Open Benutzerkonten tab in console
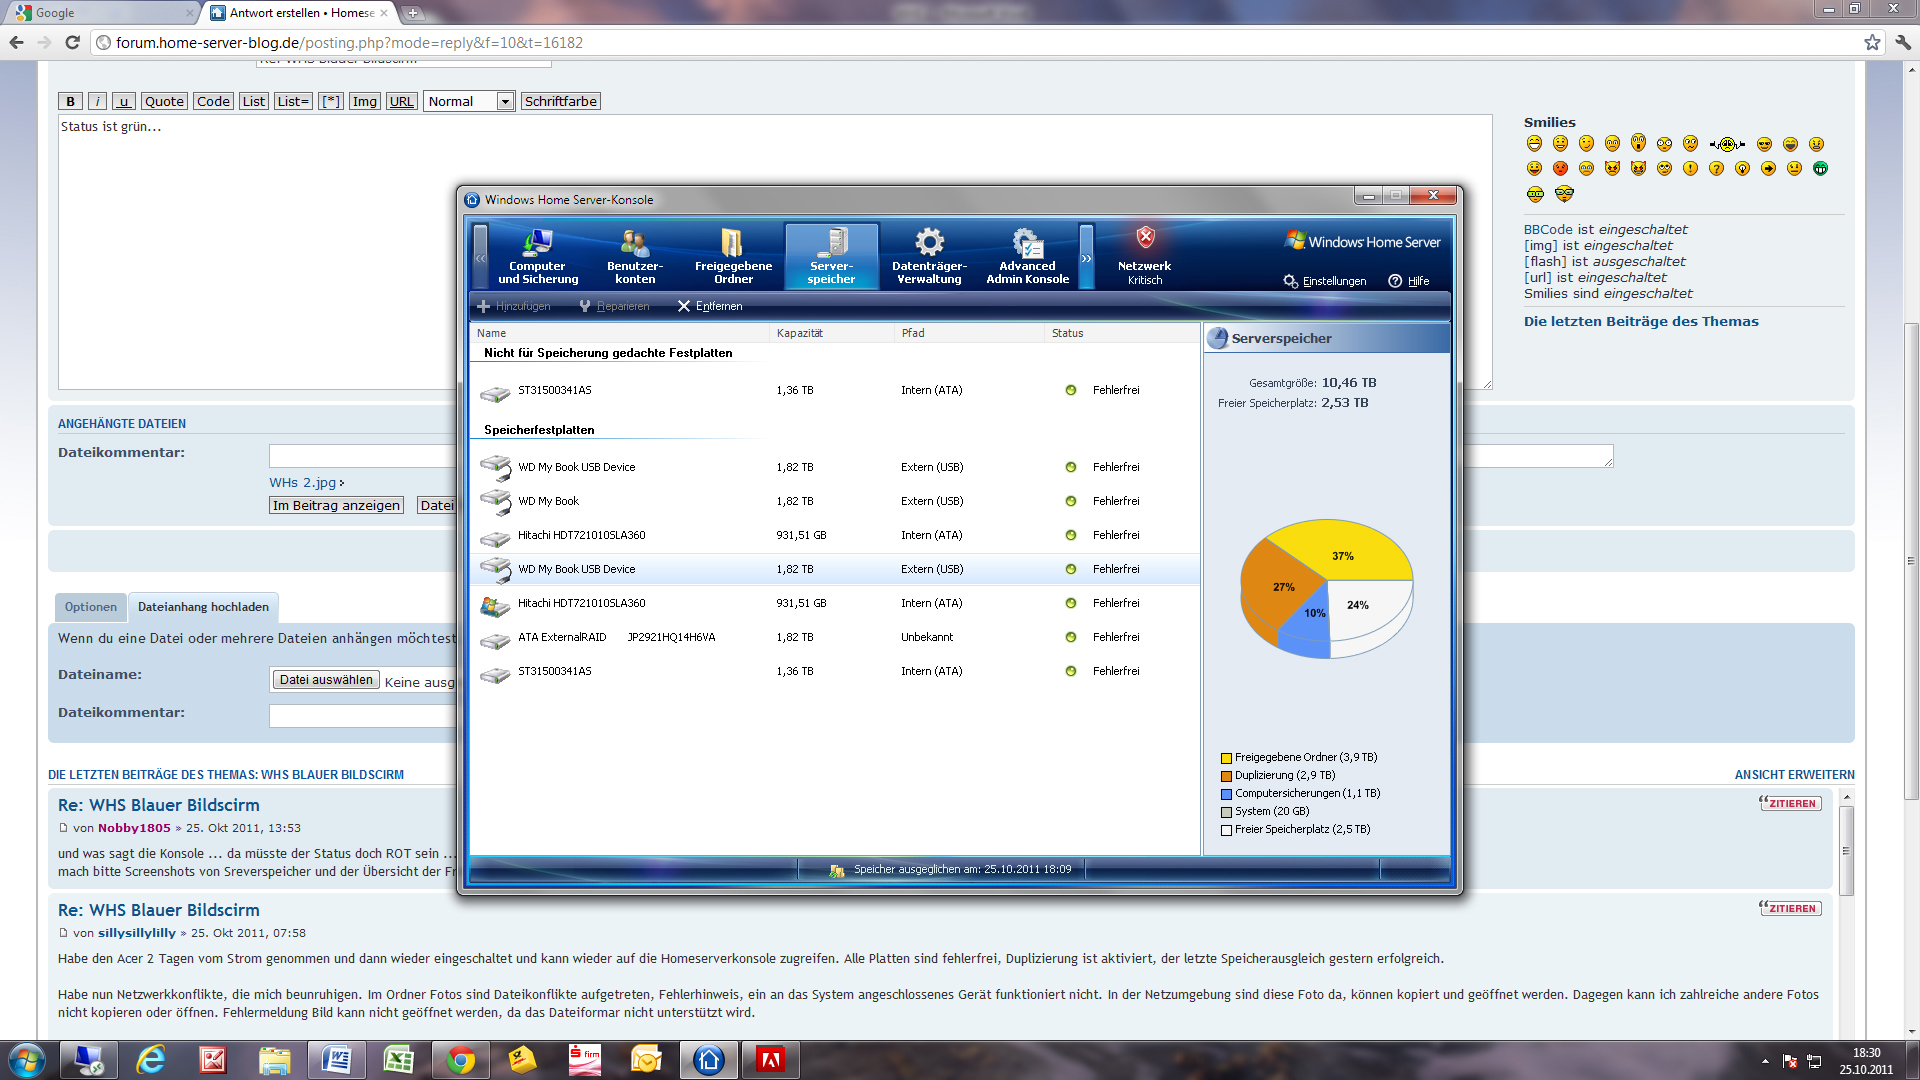This screenshot has width=1920, height=1080. (635, 256)
